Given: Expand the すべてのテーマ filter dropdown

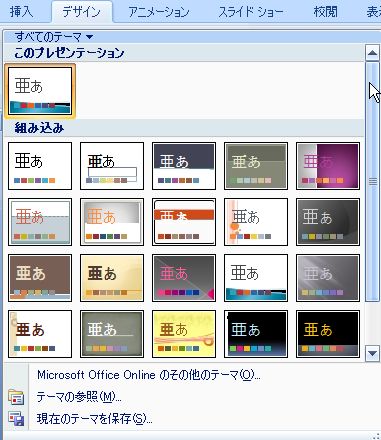Looking at the screenshot, I should tap(54, 36).
